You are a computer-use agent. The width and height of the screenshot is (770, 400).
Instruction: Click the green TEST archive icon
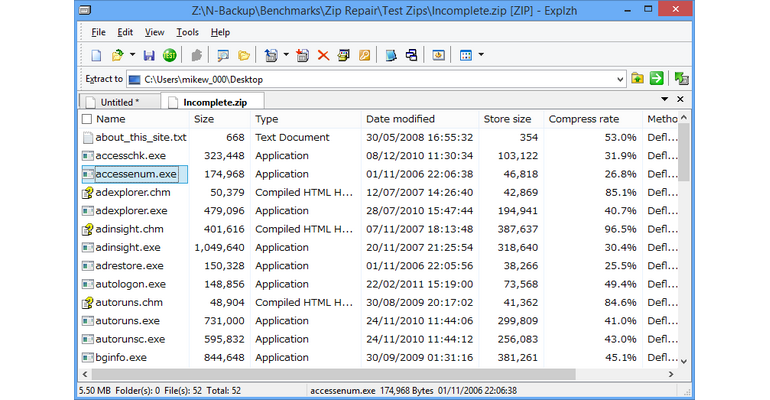click(x=169, y=55)
